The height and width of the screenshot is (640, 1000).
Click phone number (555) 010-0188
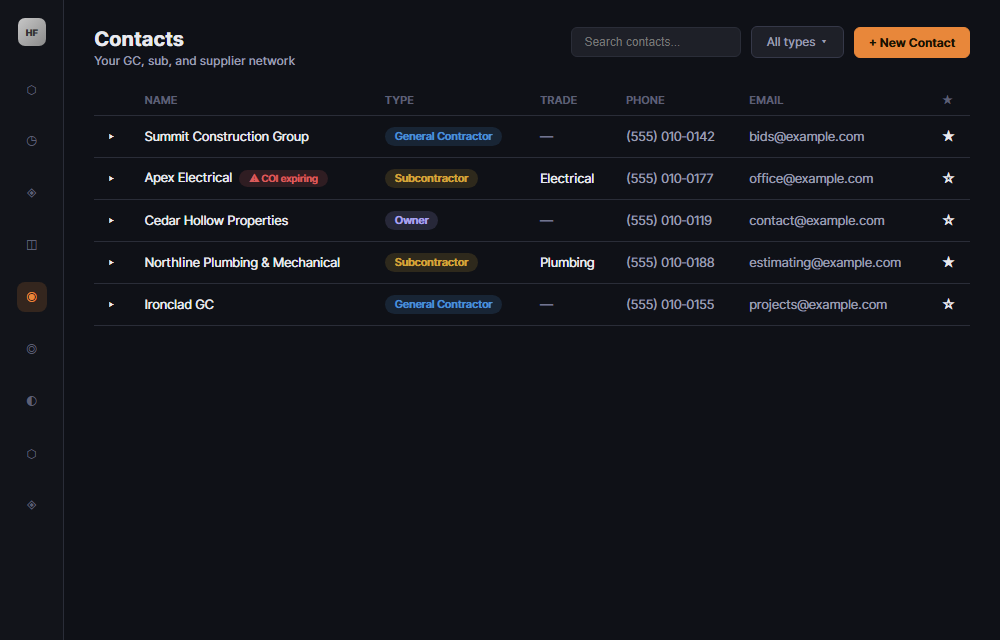pyautogui.click(x=670, y=263)
